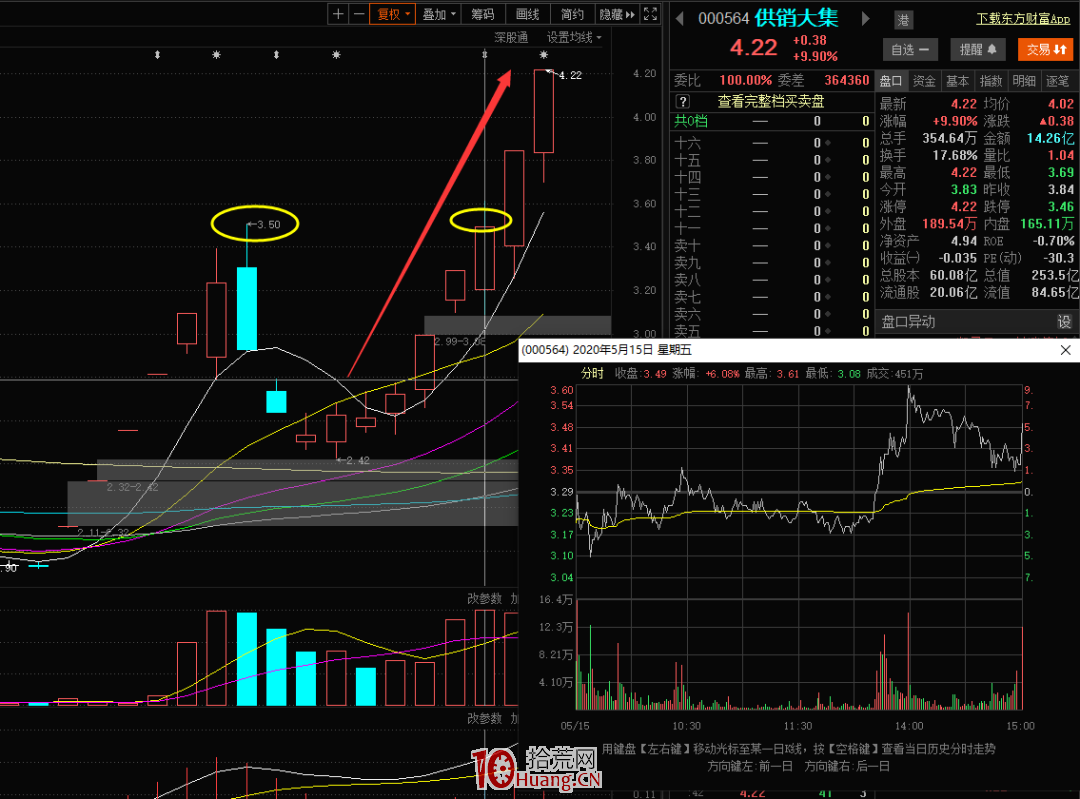Screen dimensions: 1080x799
Task: Open the 设置均线 moving average dropdown
Action: (x=574, y=37)
